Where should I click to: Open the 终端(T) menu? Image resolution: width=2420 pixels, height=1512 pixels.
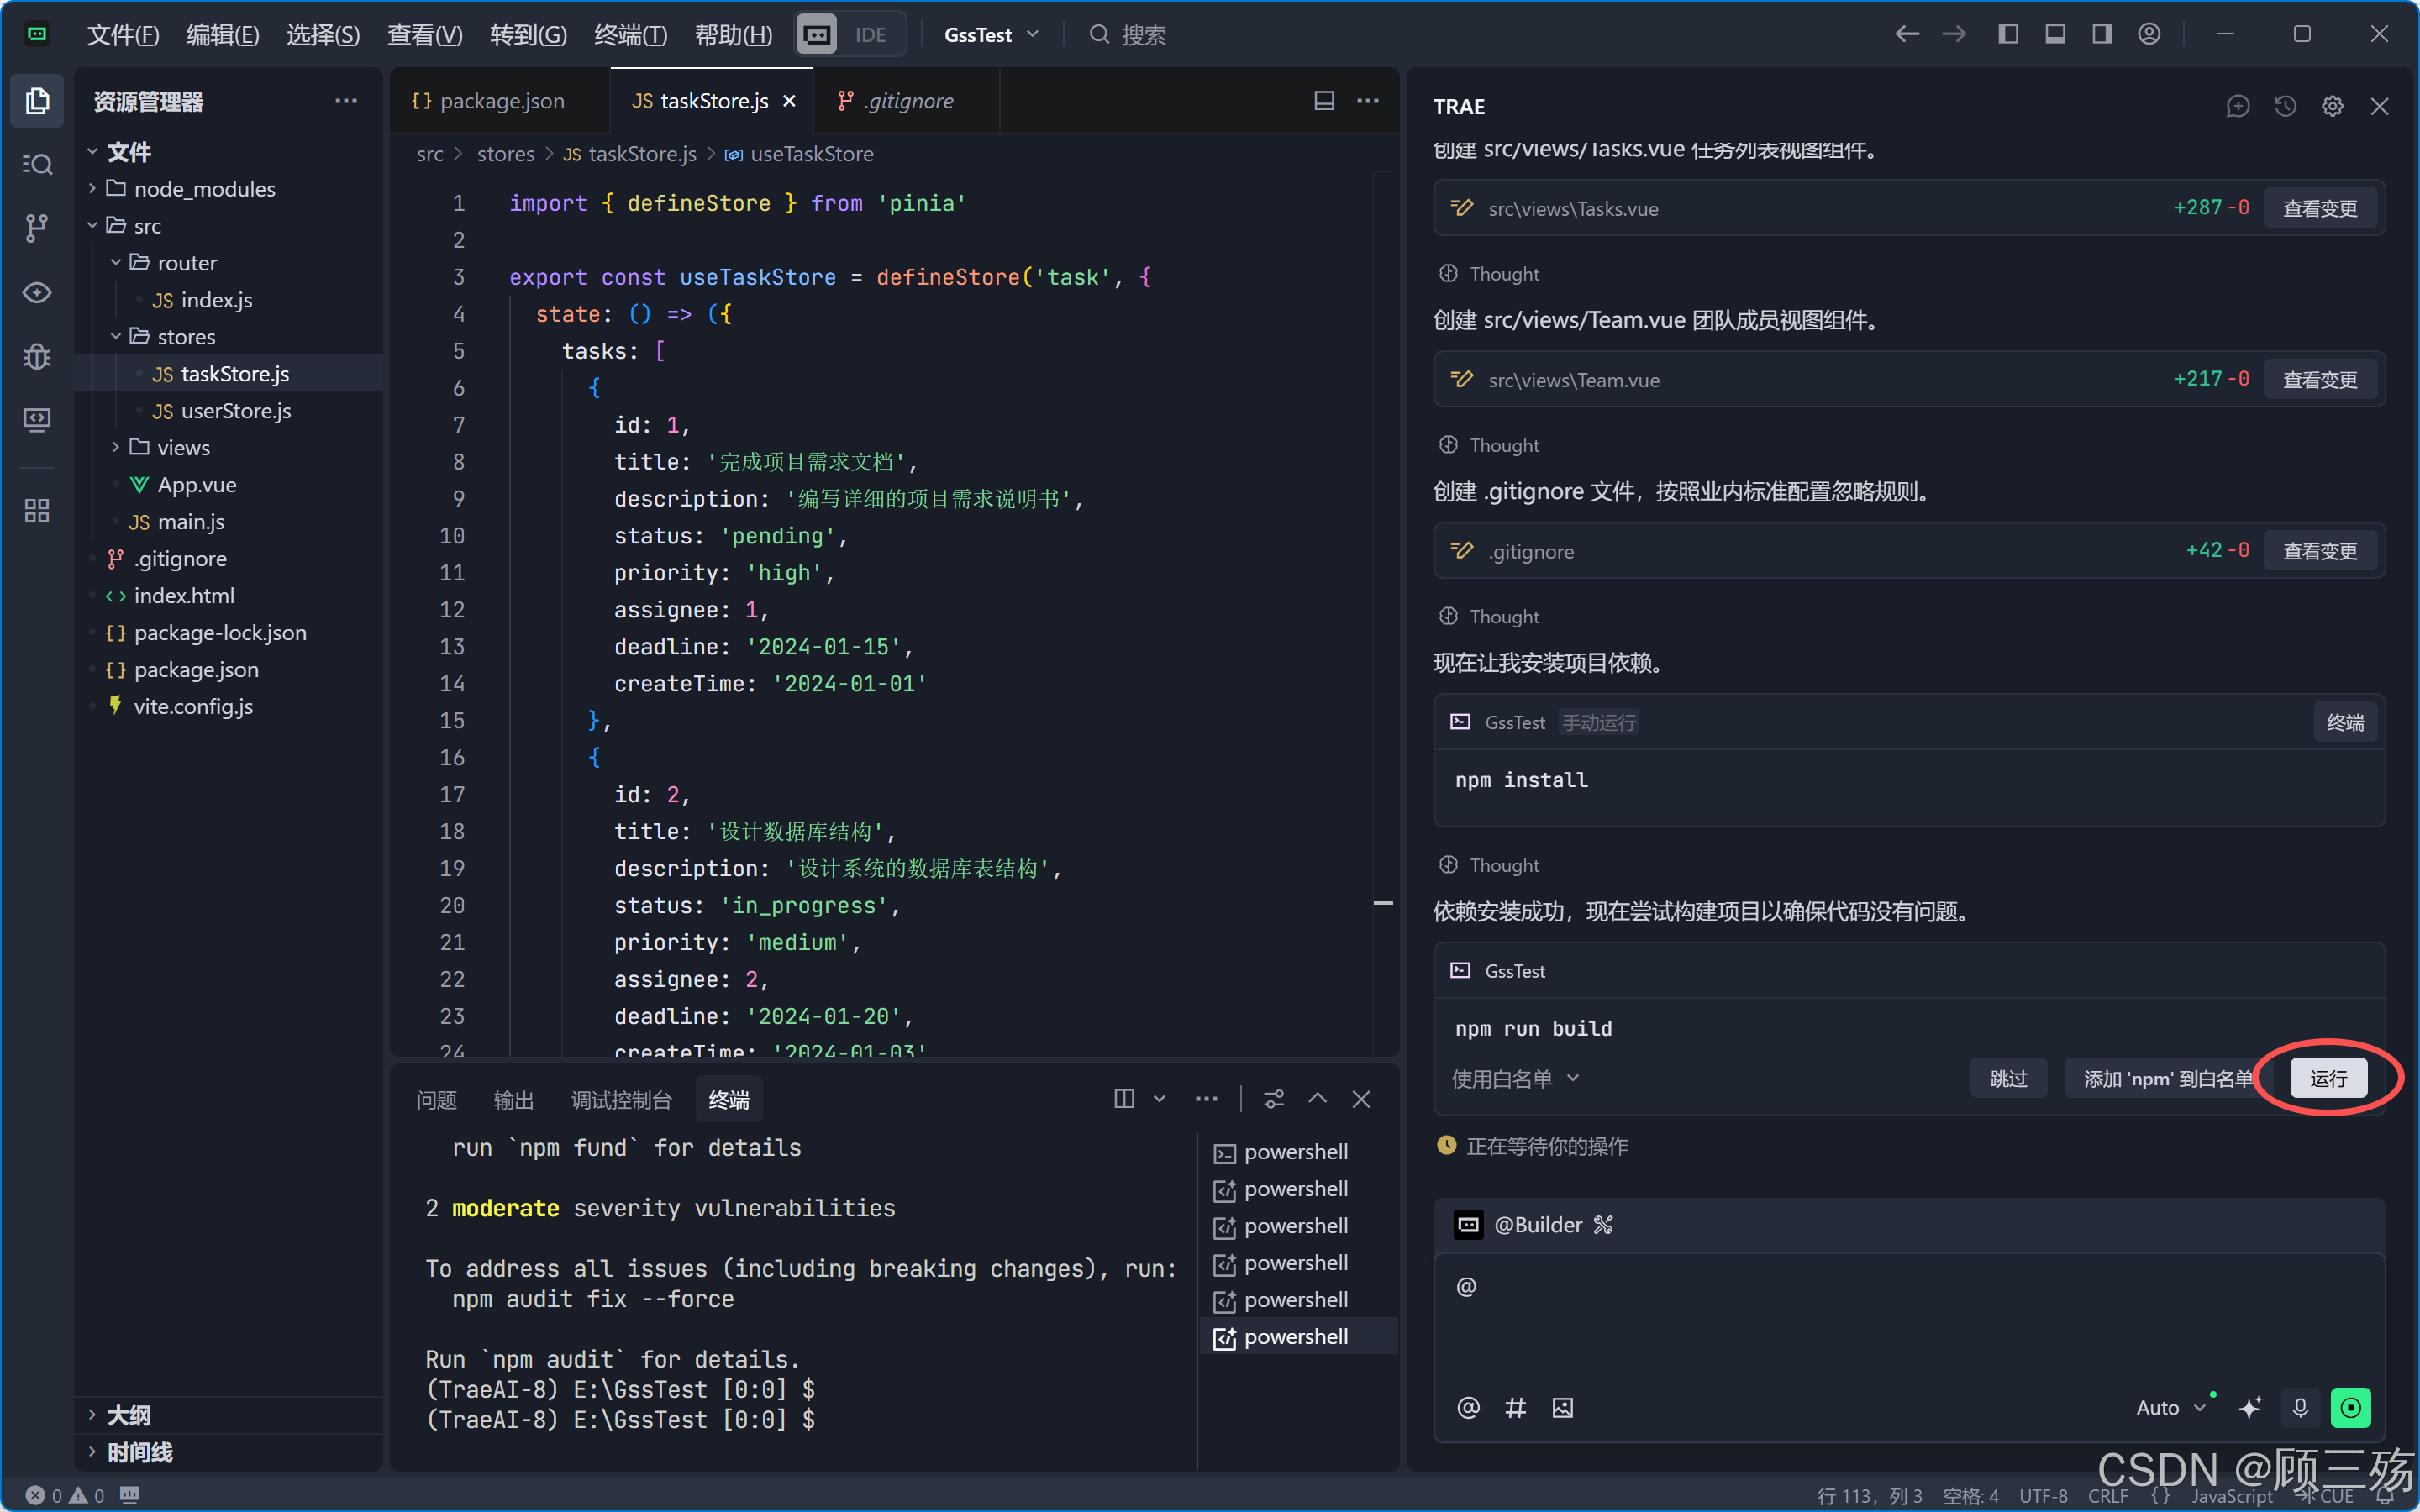pos(630,34)
